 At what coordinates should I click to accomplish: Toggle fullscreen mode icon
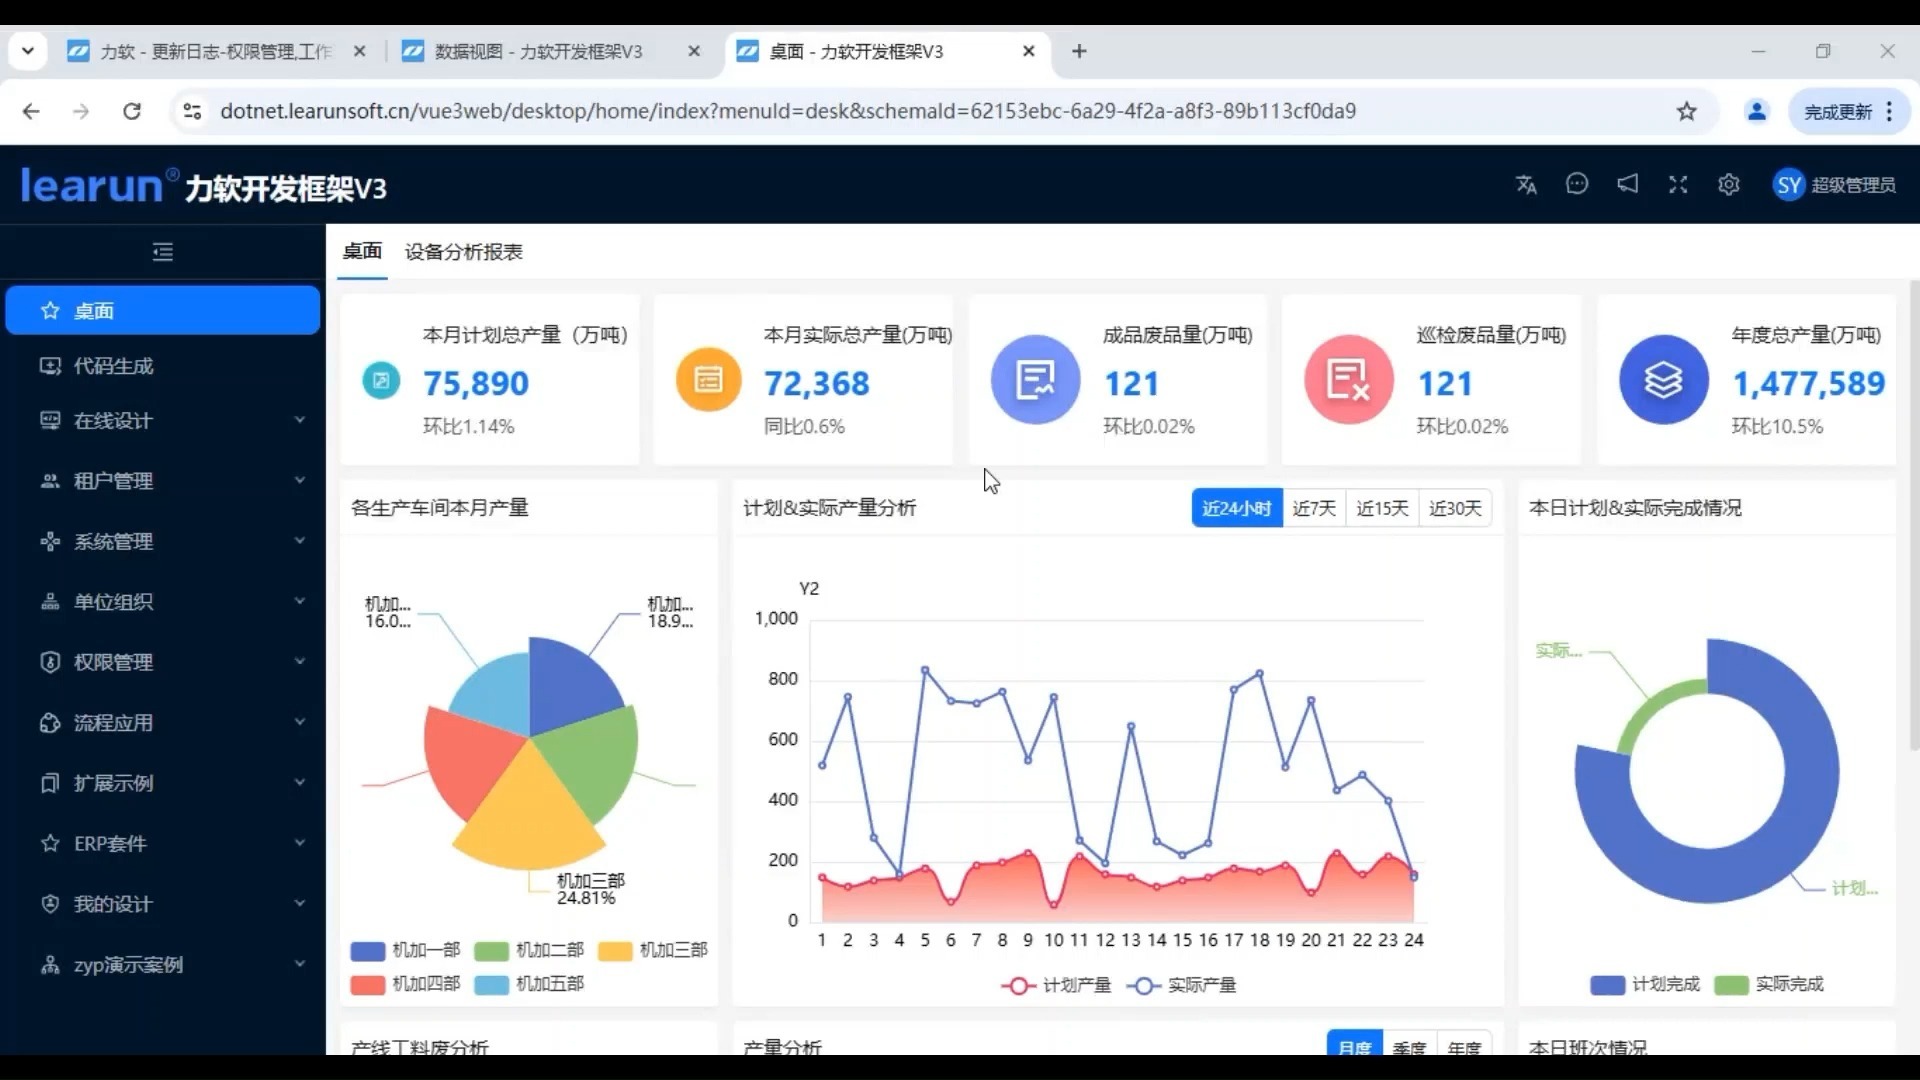[x=1678, y=185]
